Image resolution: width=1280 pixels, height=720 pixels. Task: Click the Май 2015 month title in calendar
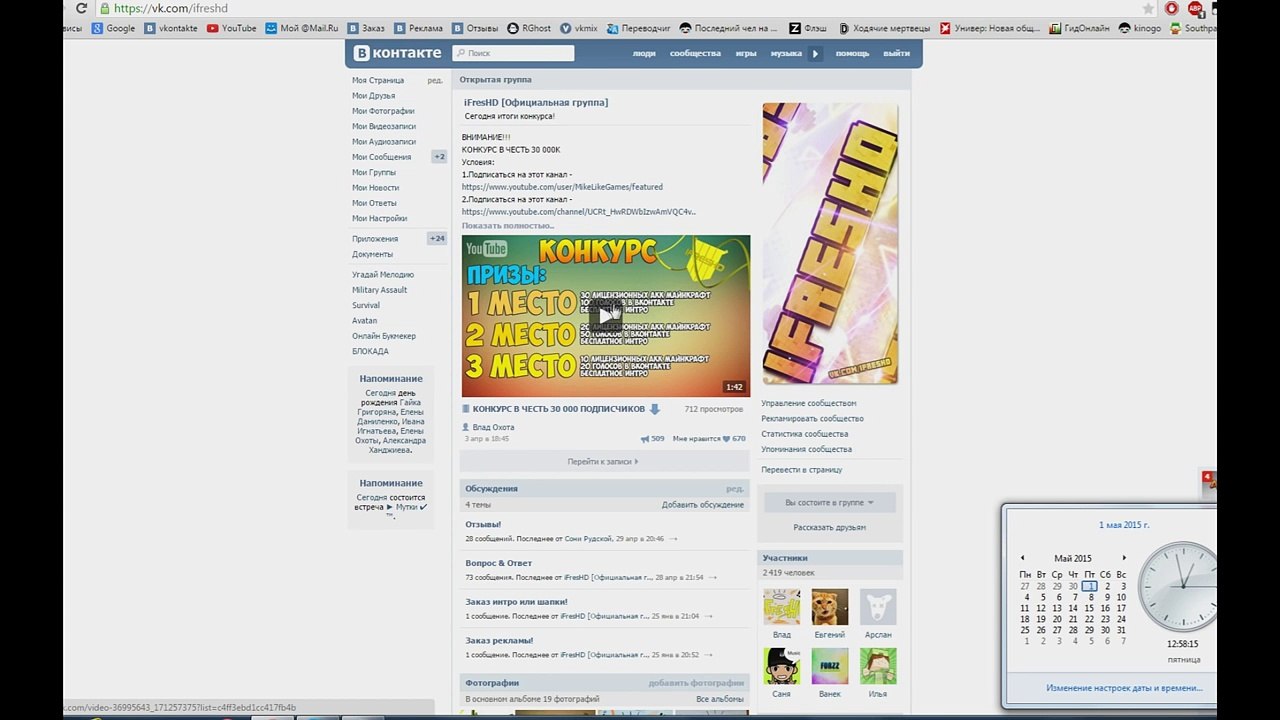(1073, 558)
